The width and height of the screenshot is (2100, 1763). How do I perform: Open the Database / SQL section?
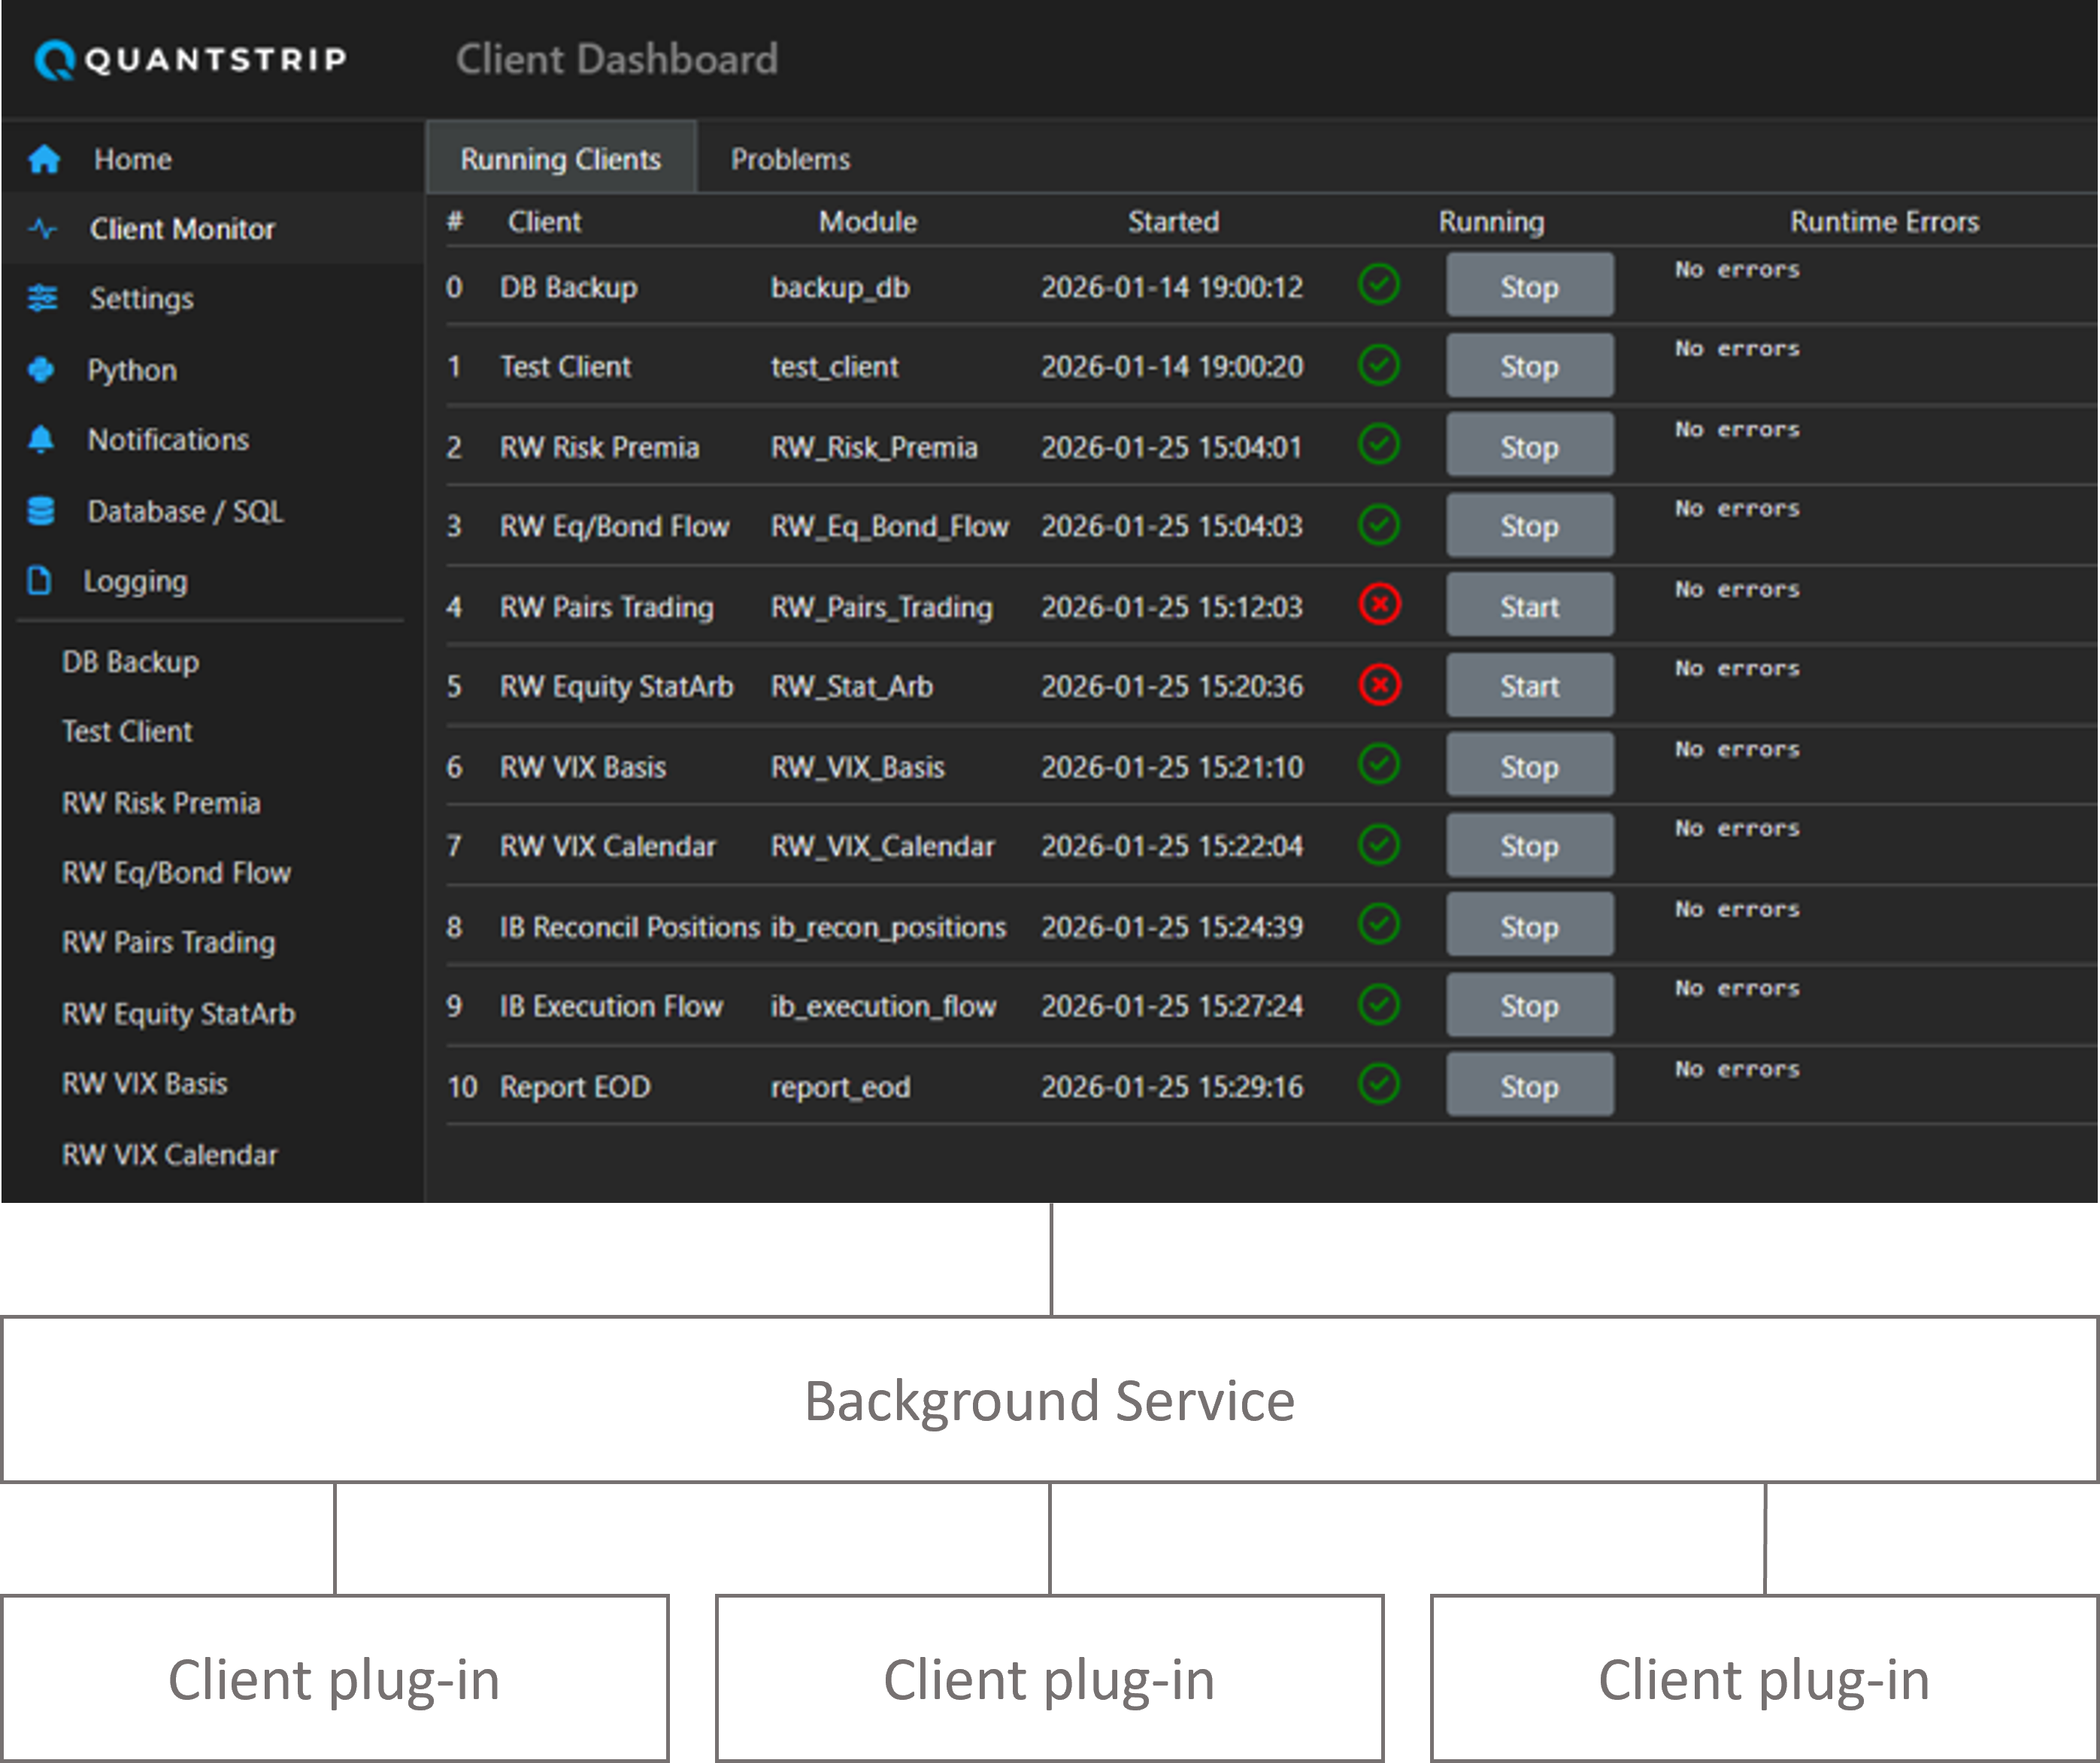(x=184, y=511)
